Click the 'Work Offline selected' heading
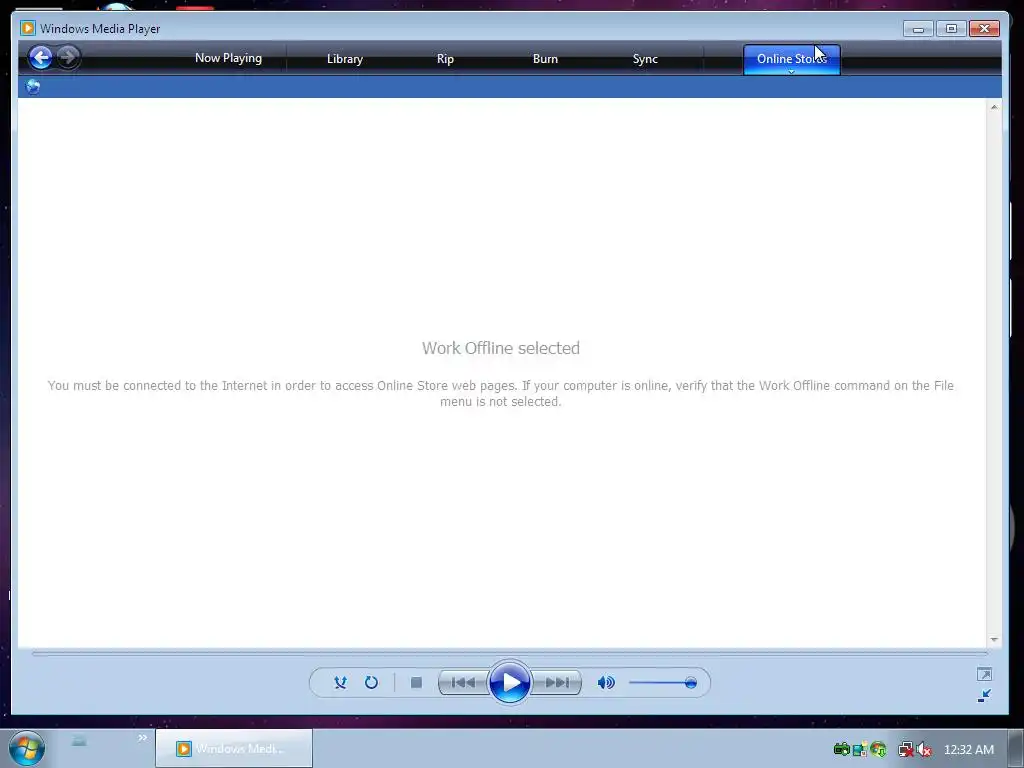 click(x=501, y=348)
